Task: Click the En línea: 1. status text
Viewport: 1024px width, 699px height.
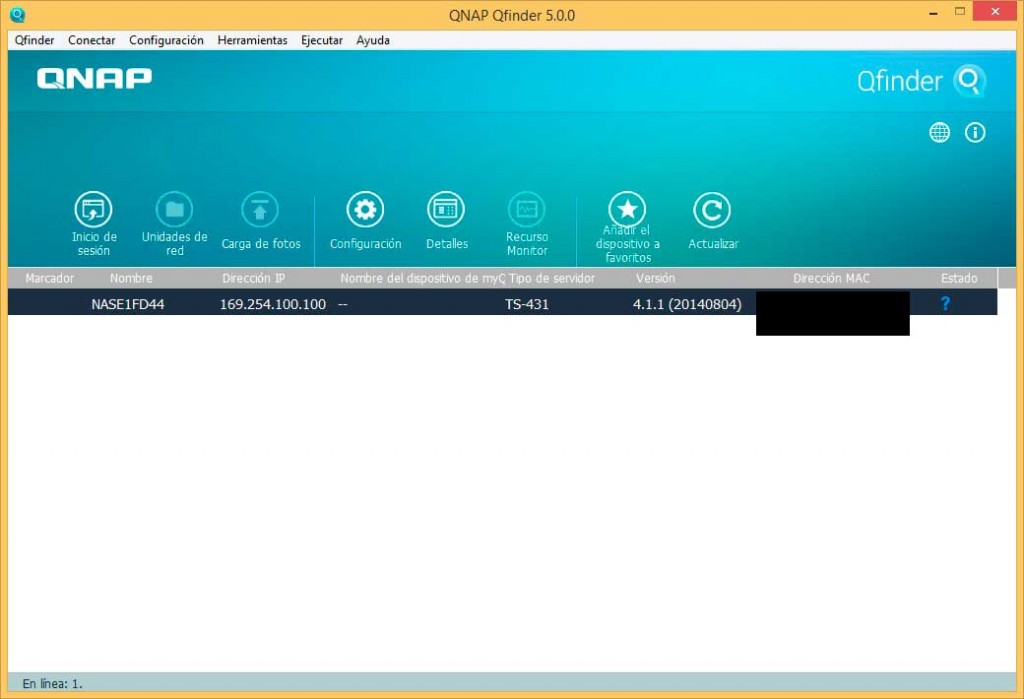Action: (52, 683)
